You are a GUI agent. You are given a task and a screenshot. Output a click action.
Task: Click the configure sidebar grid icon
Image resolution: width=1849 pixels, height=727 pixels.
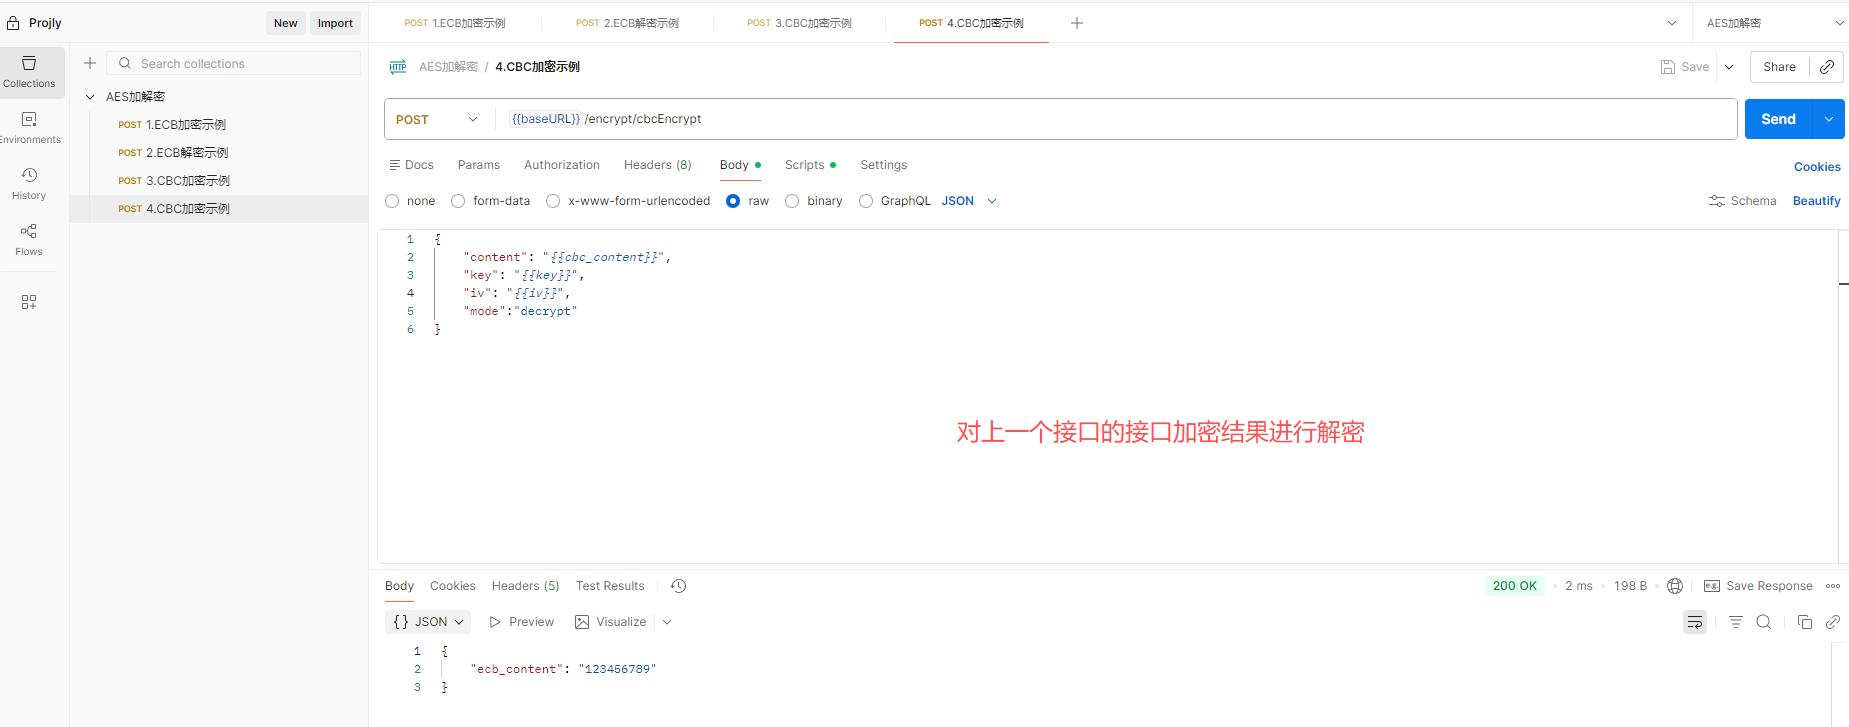[x=29, y=302]
